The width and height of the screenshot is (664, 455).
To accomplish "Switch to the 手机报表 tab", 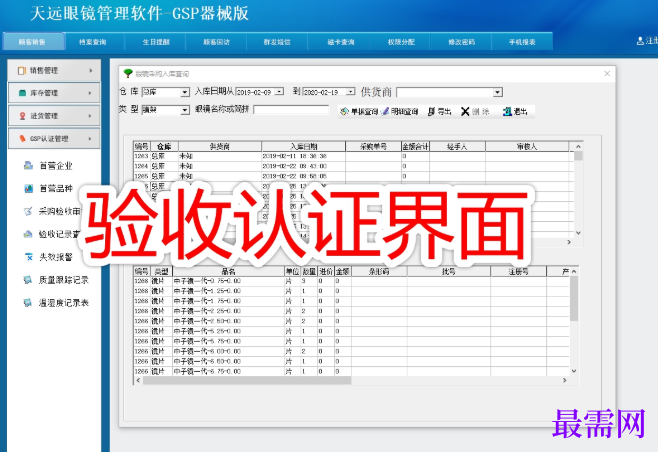I will [x=522, y=42].
